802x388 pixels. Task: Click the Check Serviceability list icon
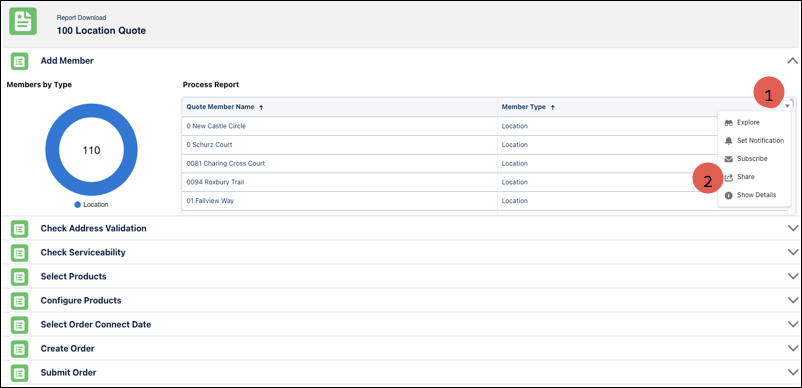point(19,253)
